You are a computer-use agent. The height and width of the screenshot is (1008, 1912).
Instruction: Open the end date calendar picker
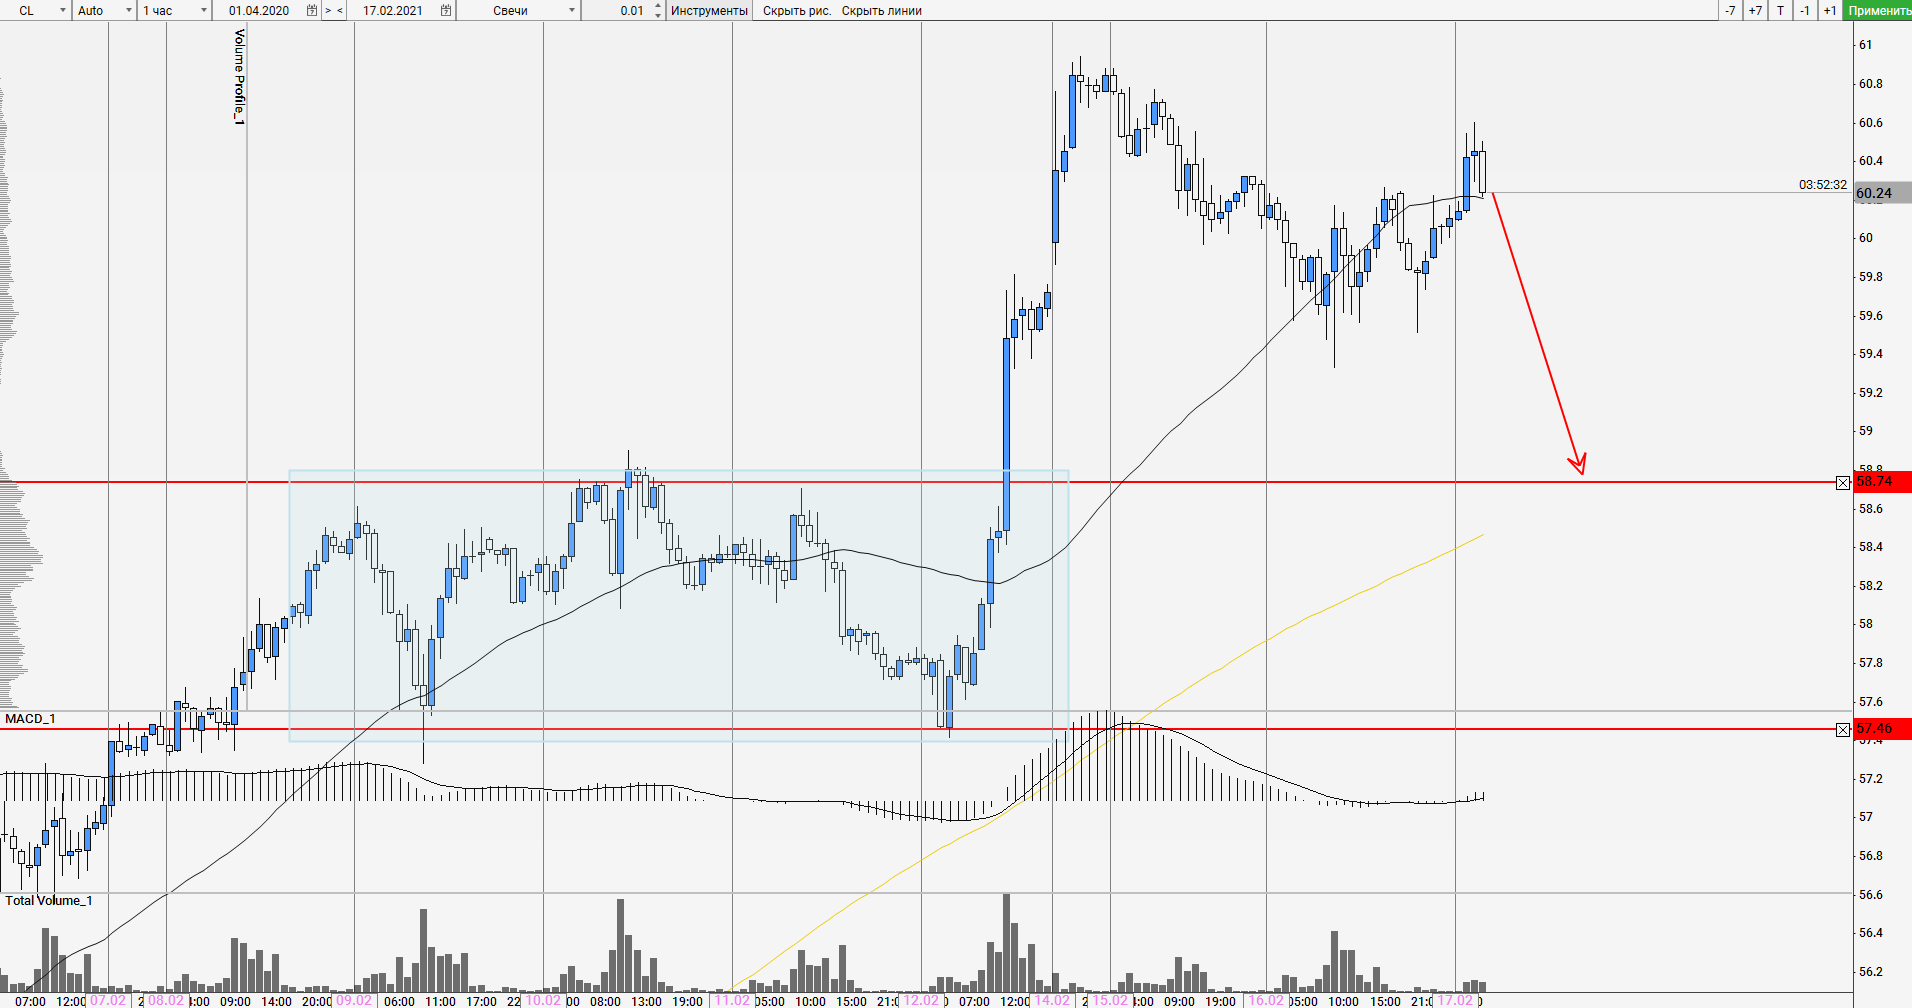[446, 10]
